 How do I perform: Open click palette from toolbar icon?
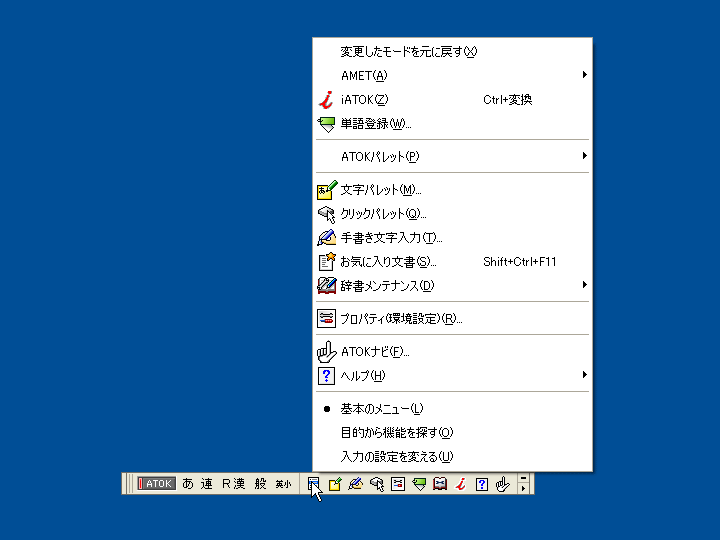377,484
